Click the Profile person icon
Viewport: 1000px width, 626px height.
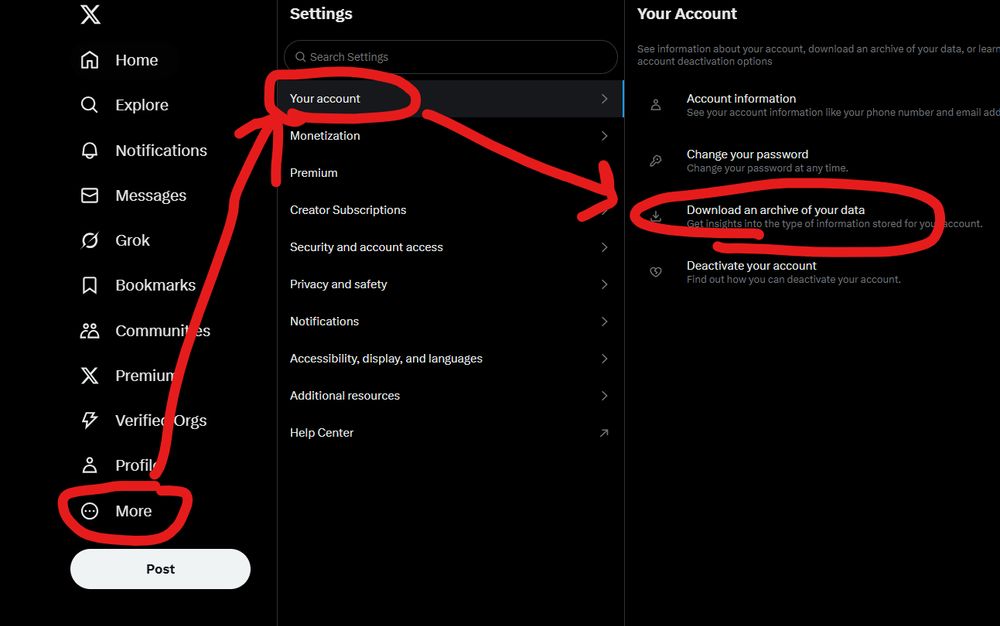90,465
